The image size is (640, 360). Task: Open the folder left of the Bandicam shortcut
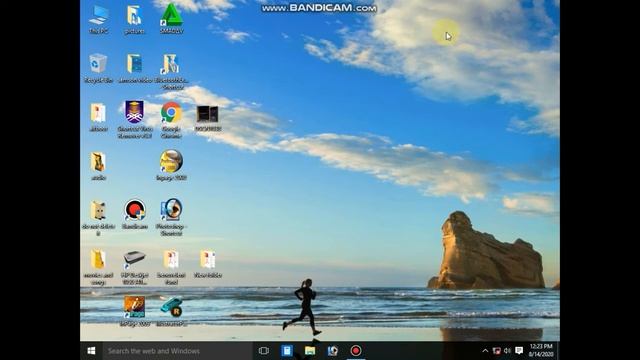[98, 217]
